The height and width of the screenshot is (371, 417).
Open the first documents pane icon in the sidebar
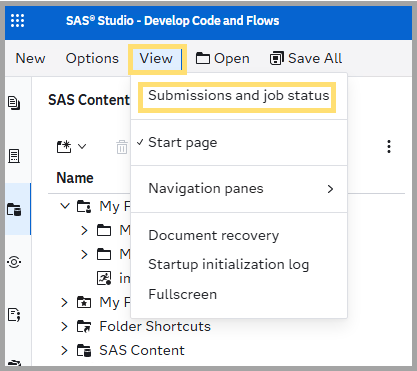[x=14, y=103]
